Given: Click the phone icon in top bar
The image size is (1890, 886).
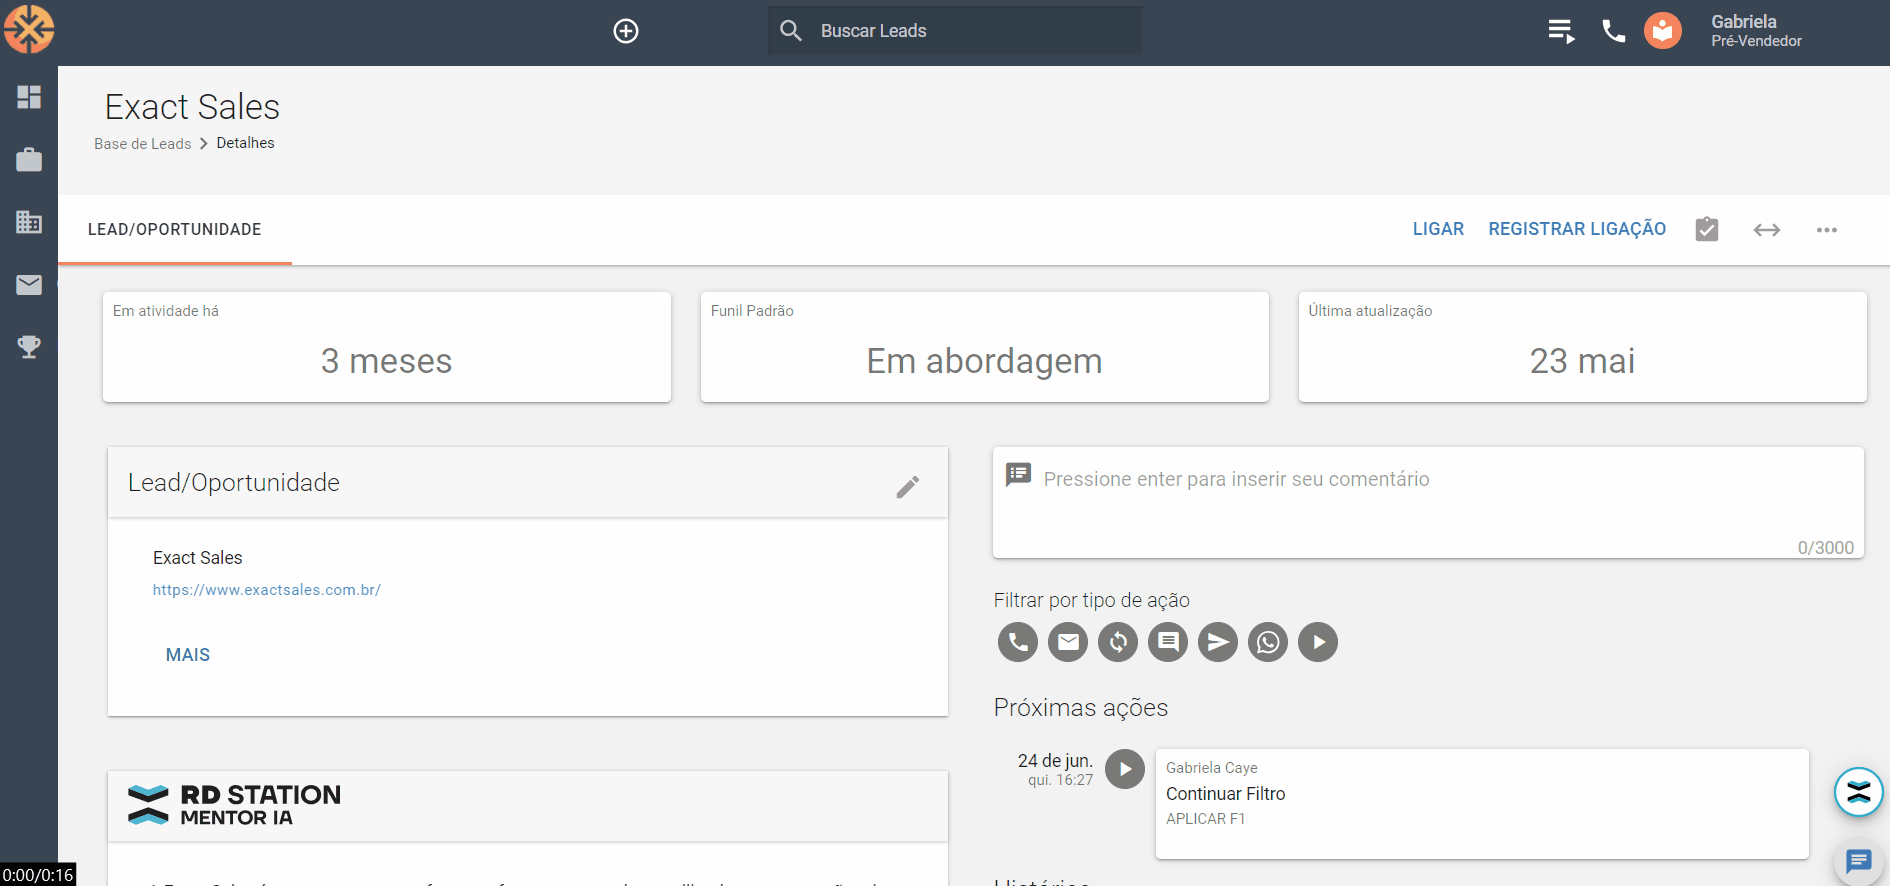Looking at the screenshot, I should 1613,31.
